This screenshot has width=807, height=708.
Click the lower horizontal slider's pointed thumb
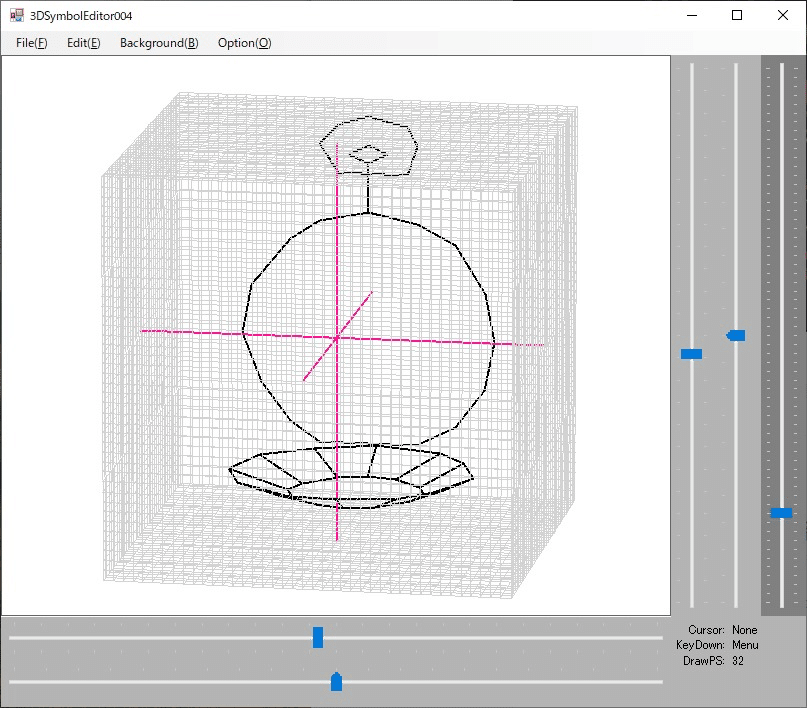click(336, 681)
